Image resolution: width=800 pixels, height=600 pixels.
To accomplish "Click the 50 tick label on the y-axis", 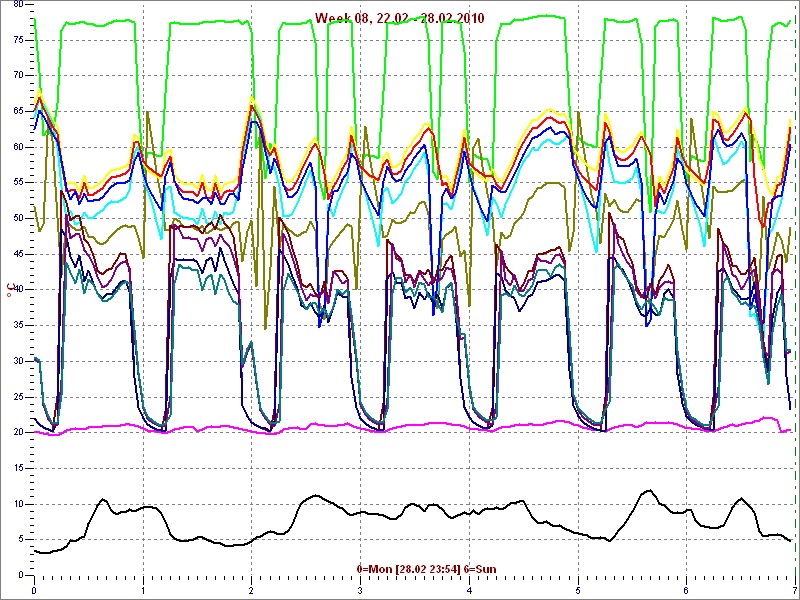I will [x=16, y=218].
